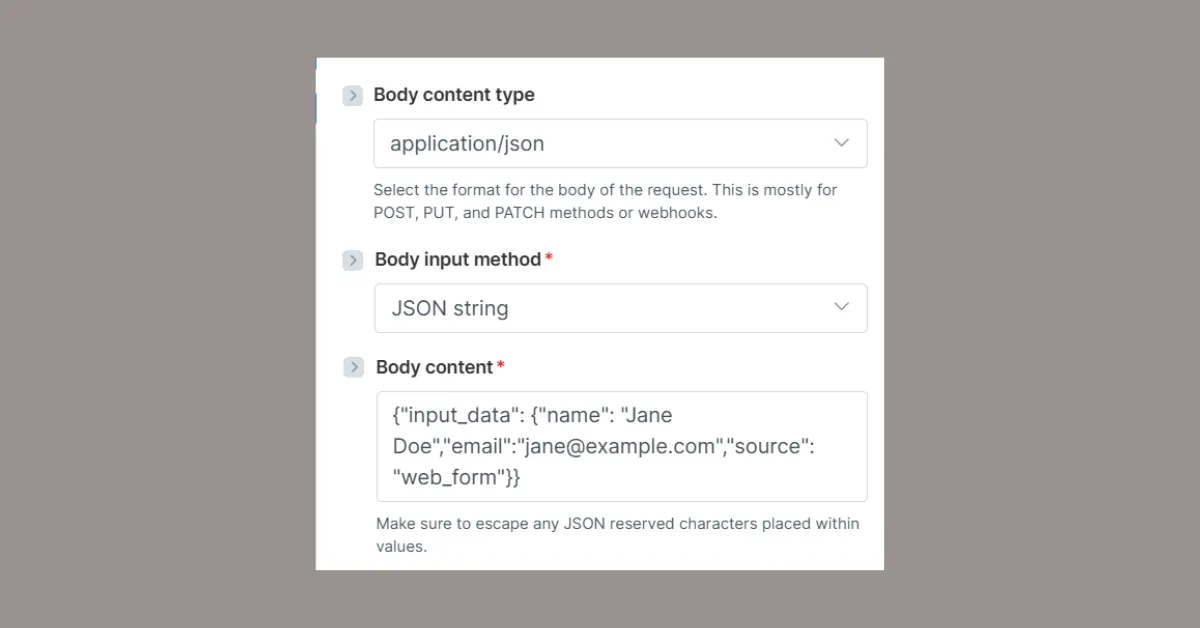This screenshot has width=1200, height=628.
Task: Click the caret icon on JSON string field
Action: tap(841, 308)
